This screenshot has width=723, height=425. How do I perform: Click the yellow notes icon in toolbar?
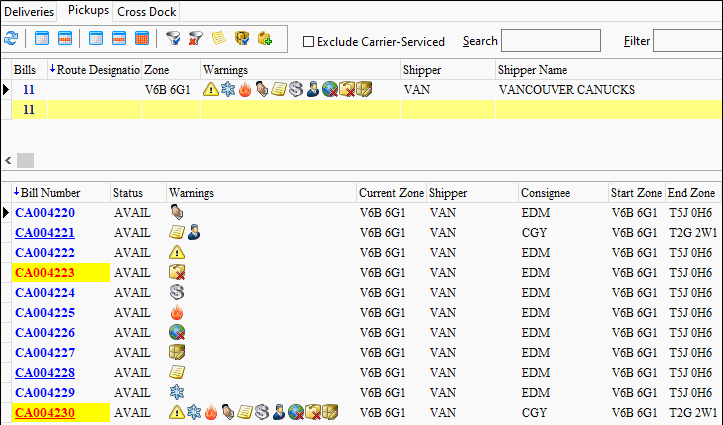point(217,39)
